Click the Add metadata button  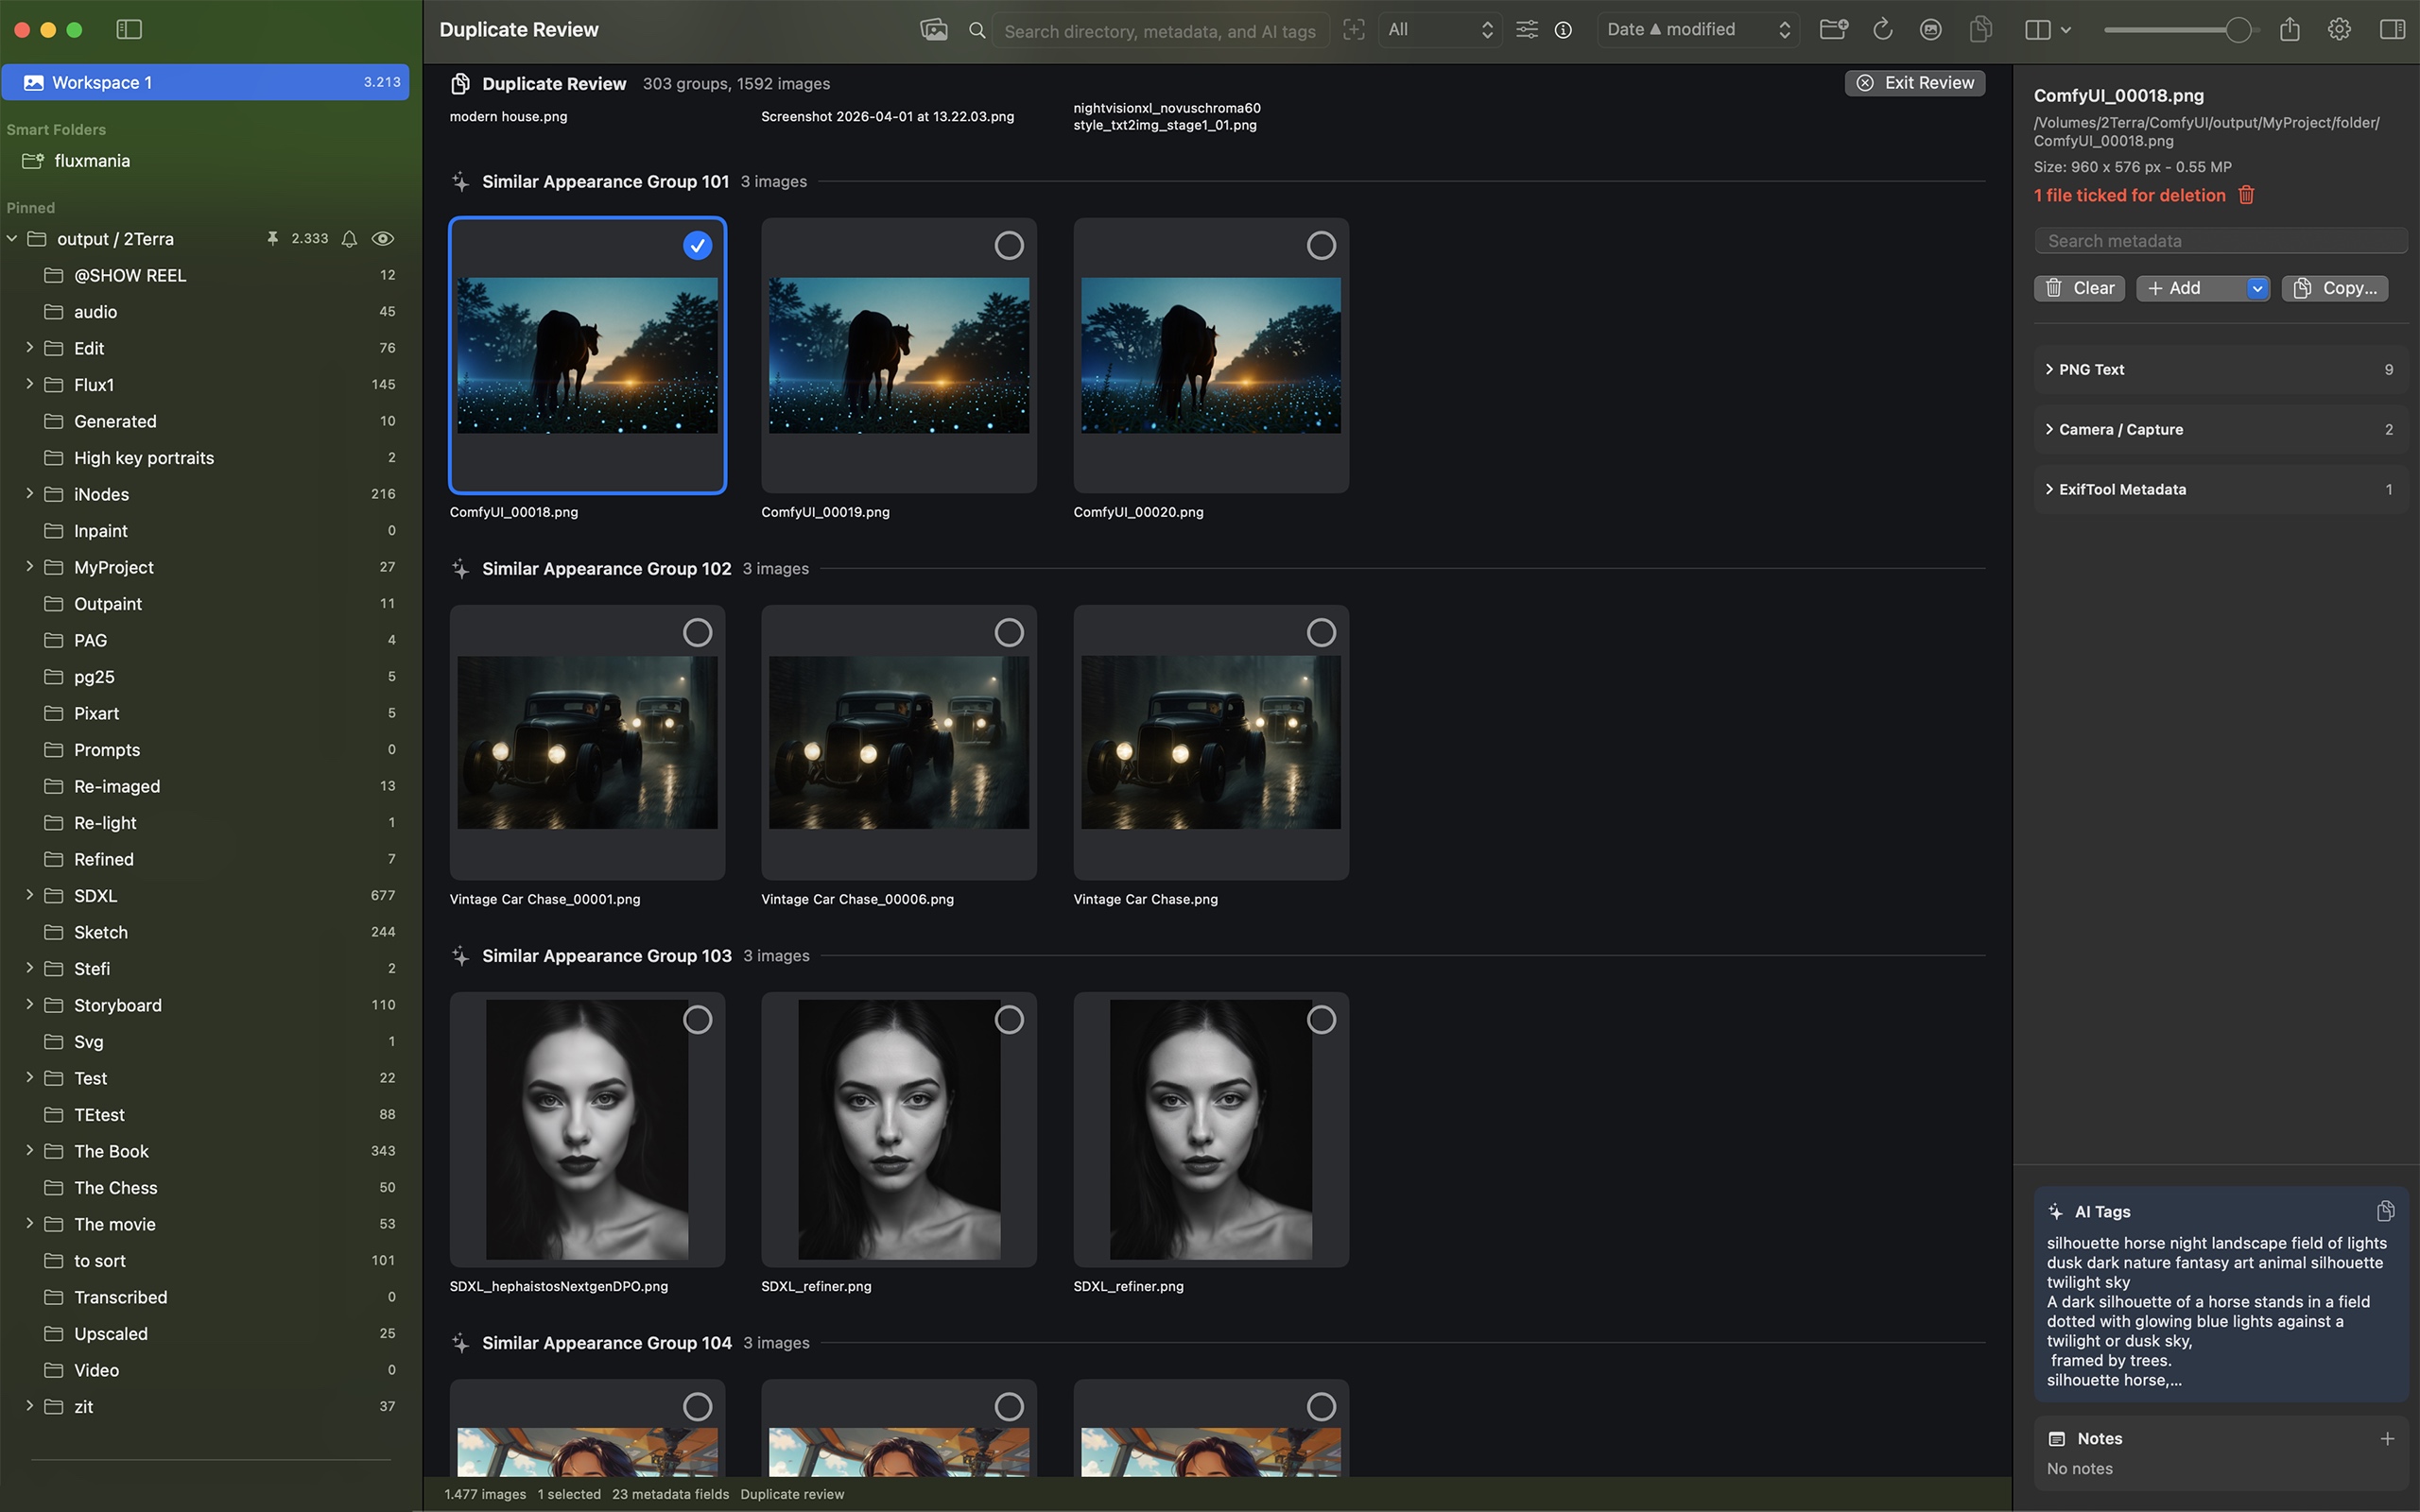tap(2190, 288)
